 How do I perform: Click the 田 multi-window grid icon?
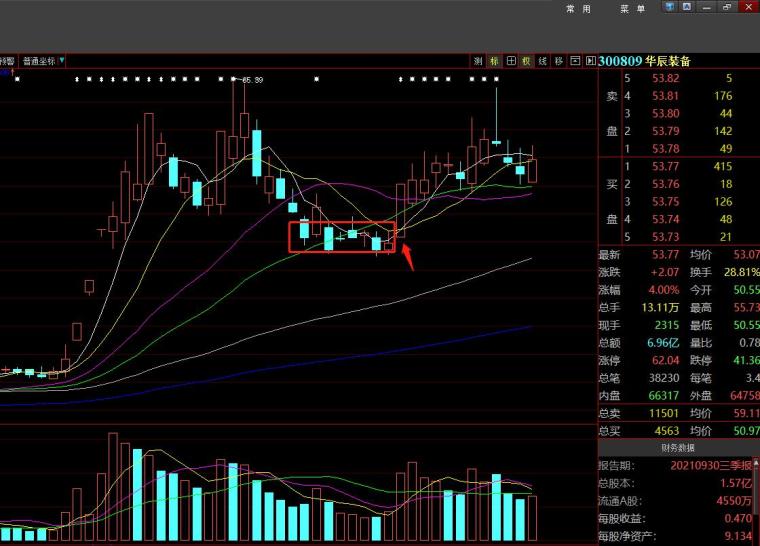click(x=511, y=61)
